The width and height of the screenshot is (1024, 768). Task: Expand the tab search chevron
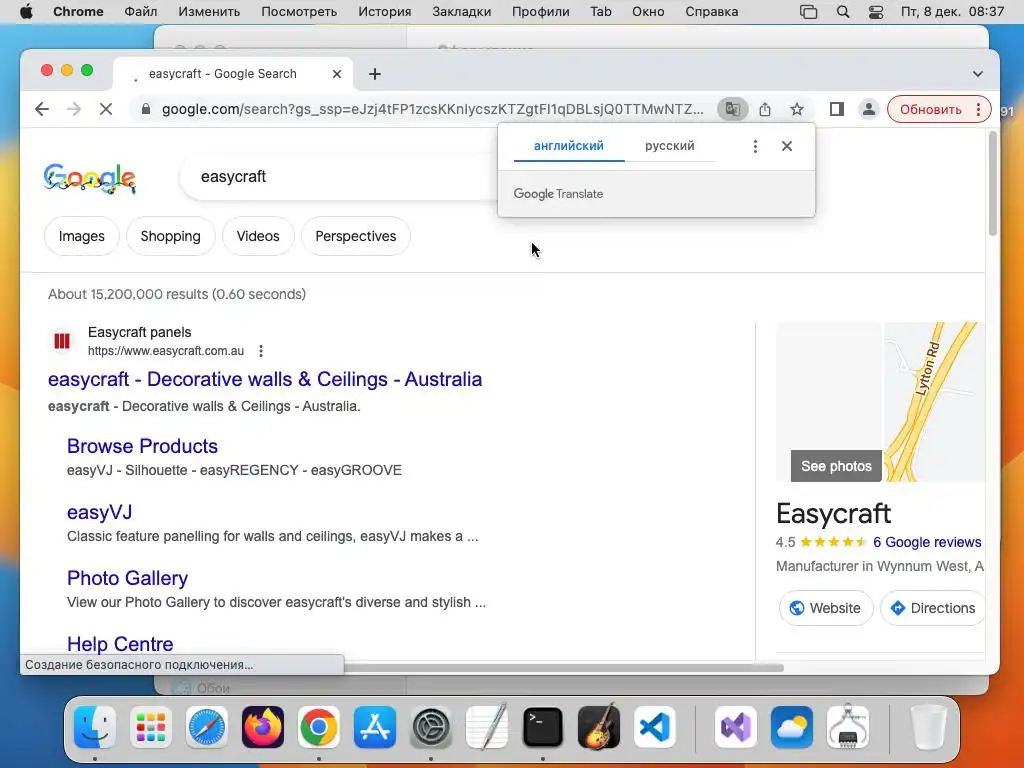point(978,74)
